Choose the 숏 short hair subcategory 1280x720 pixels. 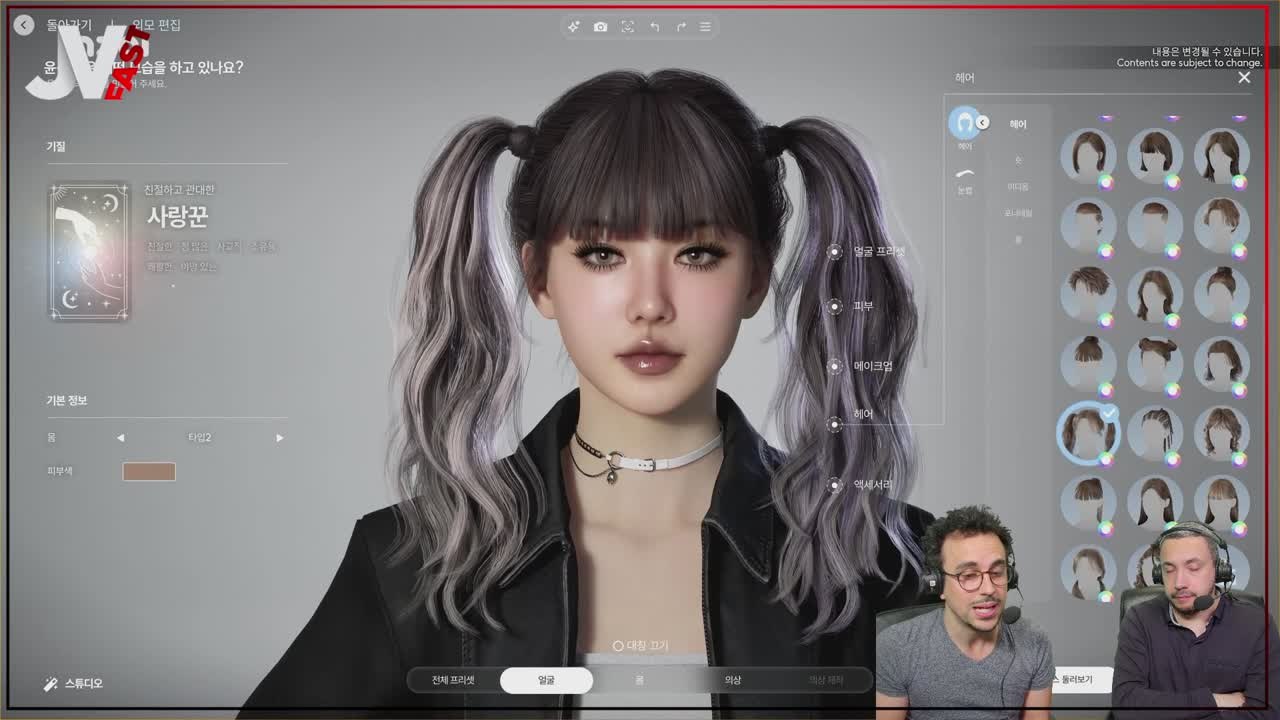click(x=1018, y=160)
